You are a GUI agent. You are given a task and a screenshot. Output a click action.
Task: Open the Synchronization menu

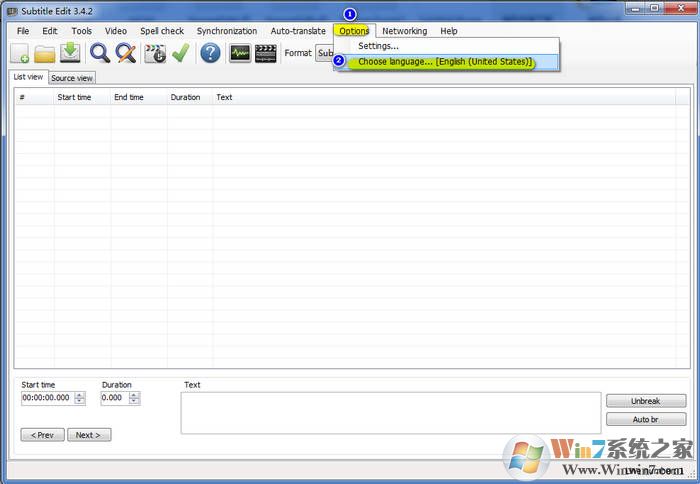tap(227, 31)
